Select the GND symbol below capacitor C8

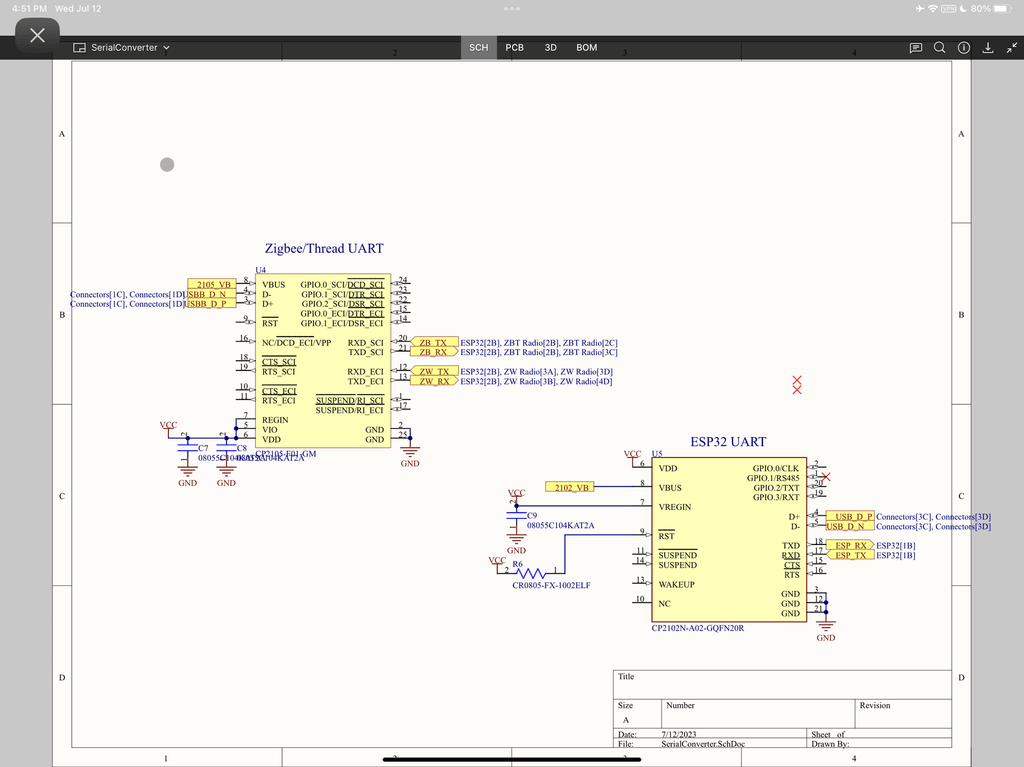226,476
